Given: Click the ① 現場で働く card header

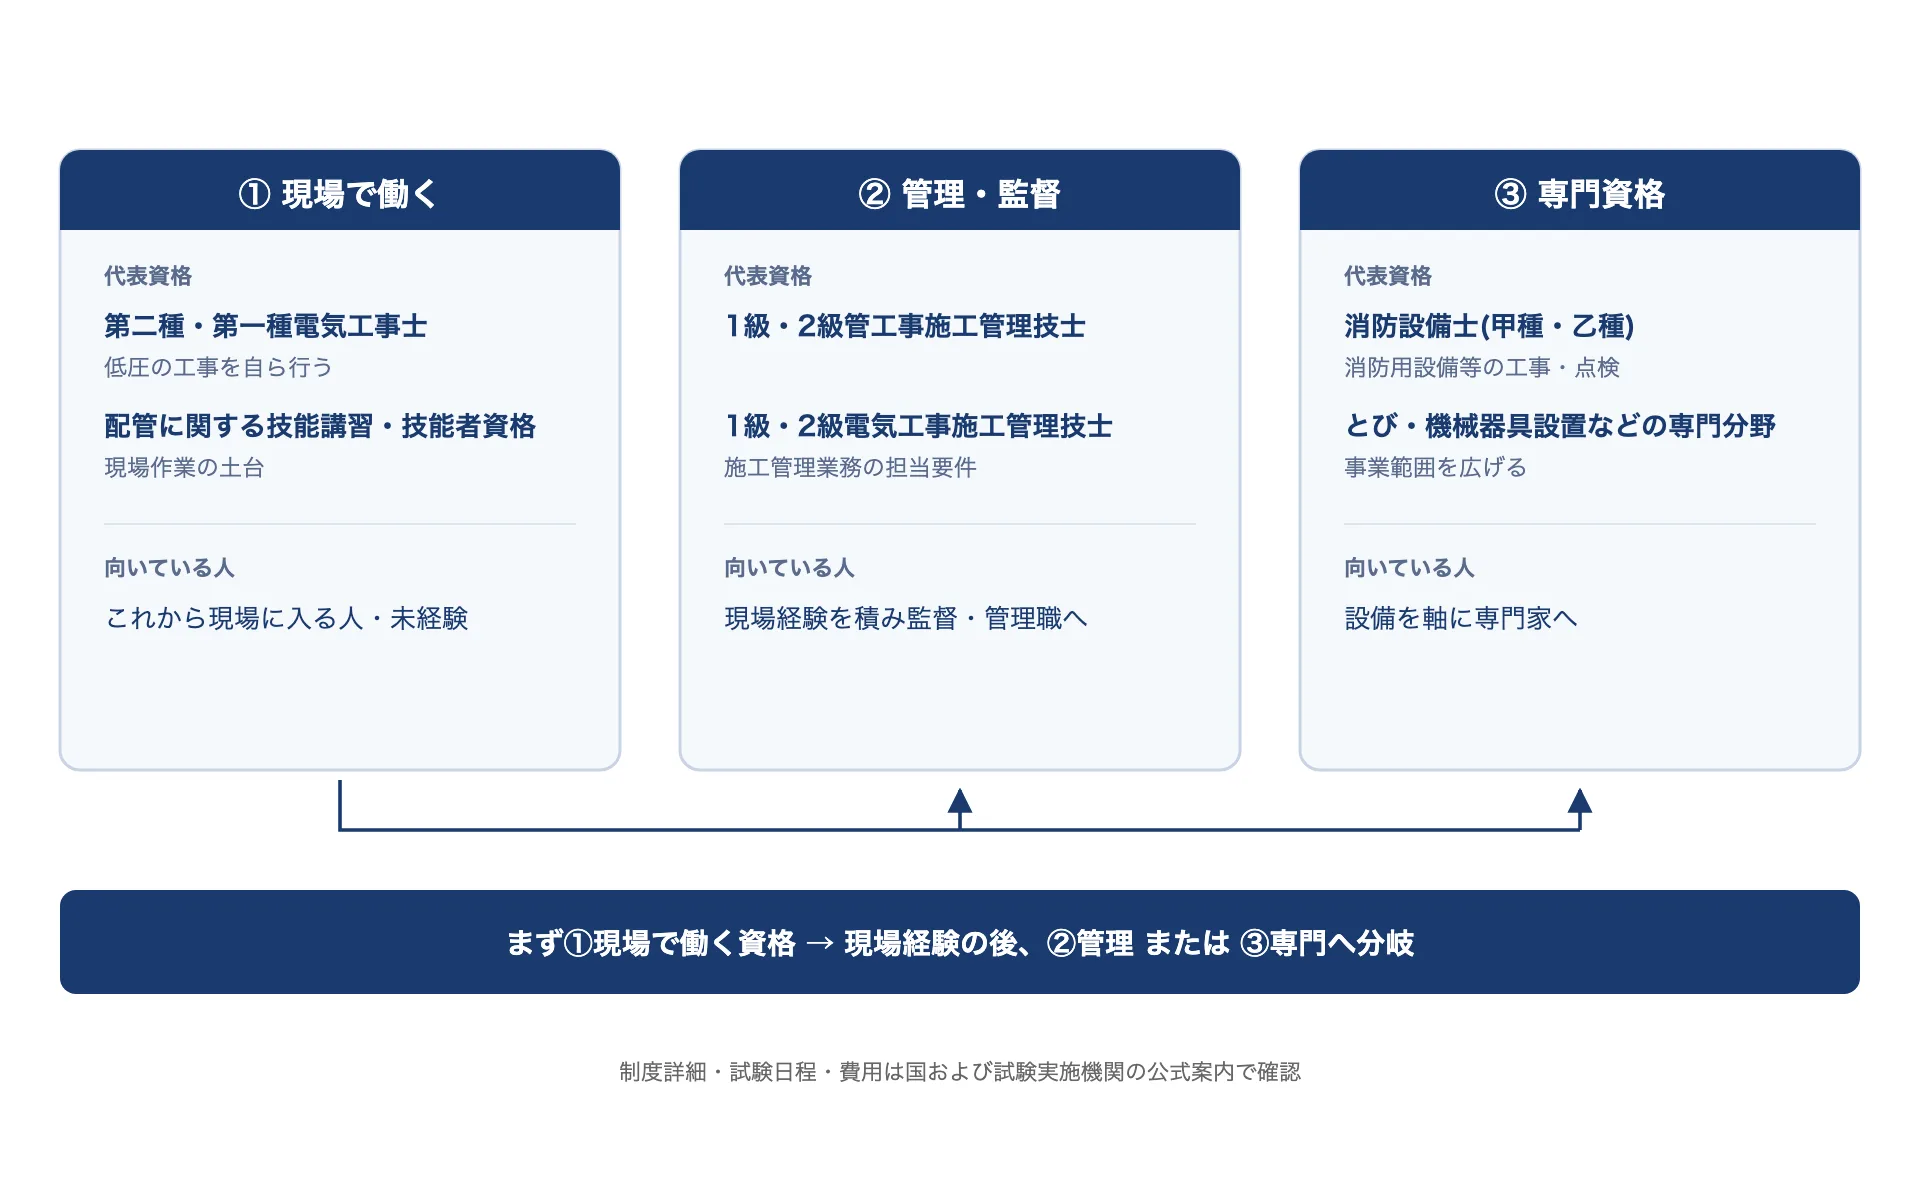Looking at the screenshot, I should pos(340,191).
